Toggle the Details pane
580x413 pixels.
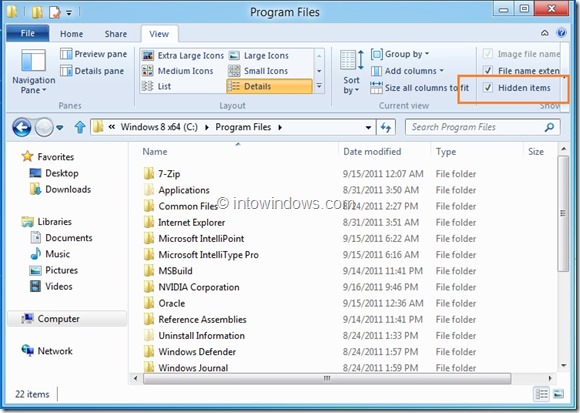pos(92,71)
